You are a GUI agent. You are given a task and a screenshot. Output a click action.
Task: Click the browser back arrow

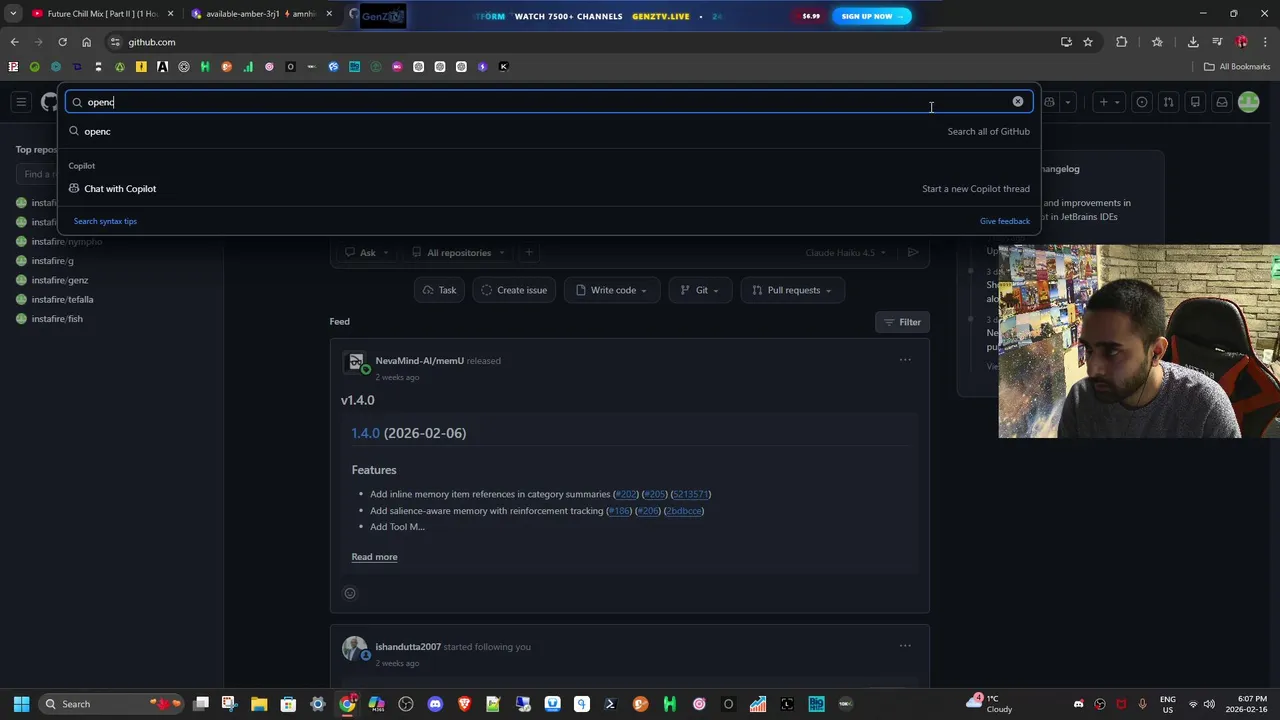coord(14,42)
